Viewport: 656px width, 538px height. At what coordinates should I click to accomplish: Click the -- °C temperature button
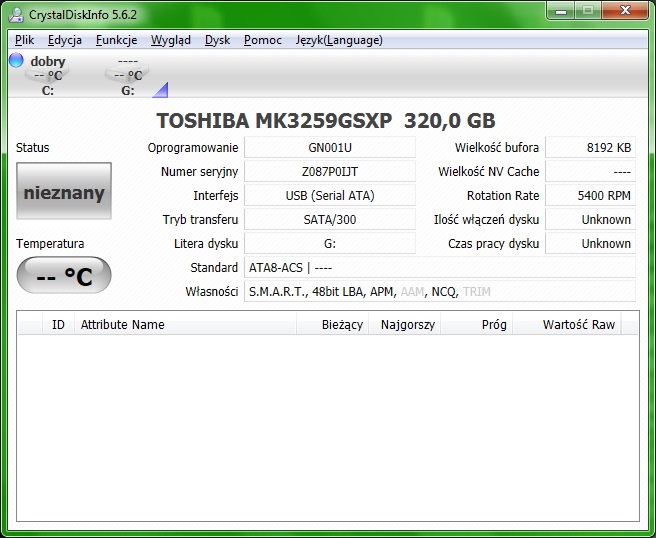click(64, 275)
